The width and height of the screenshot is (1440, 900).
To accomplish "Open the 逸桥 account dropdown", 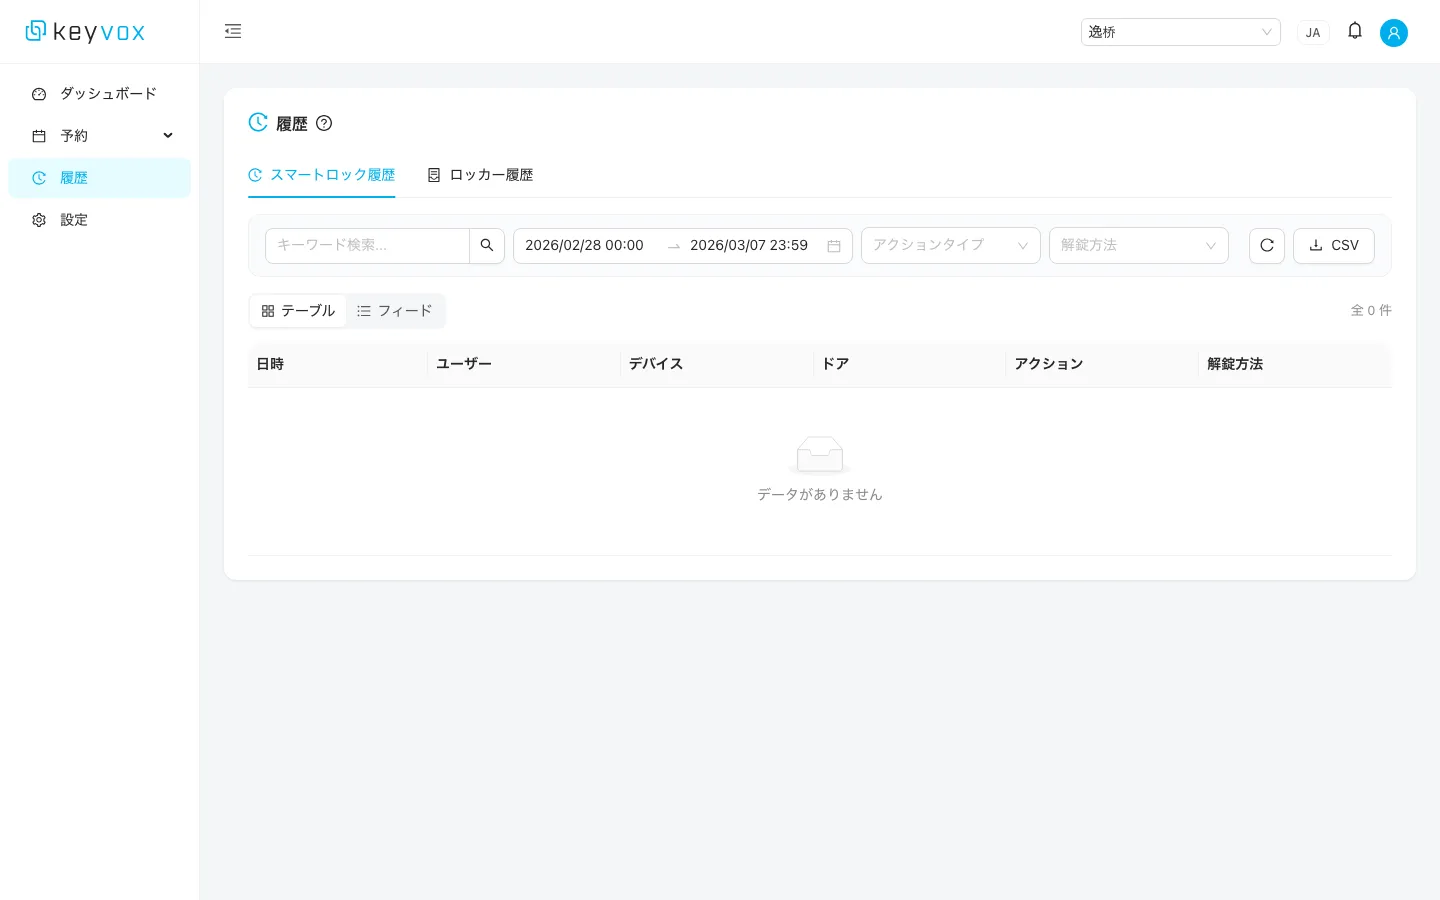I will (x=1180, y=31).
